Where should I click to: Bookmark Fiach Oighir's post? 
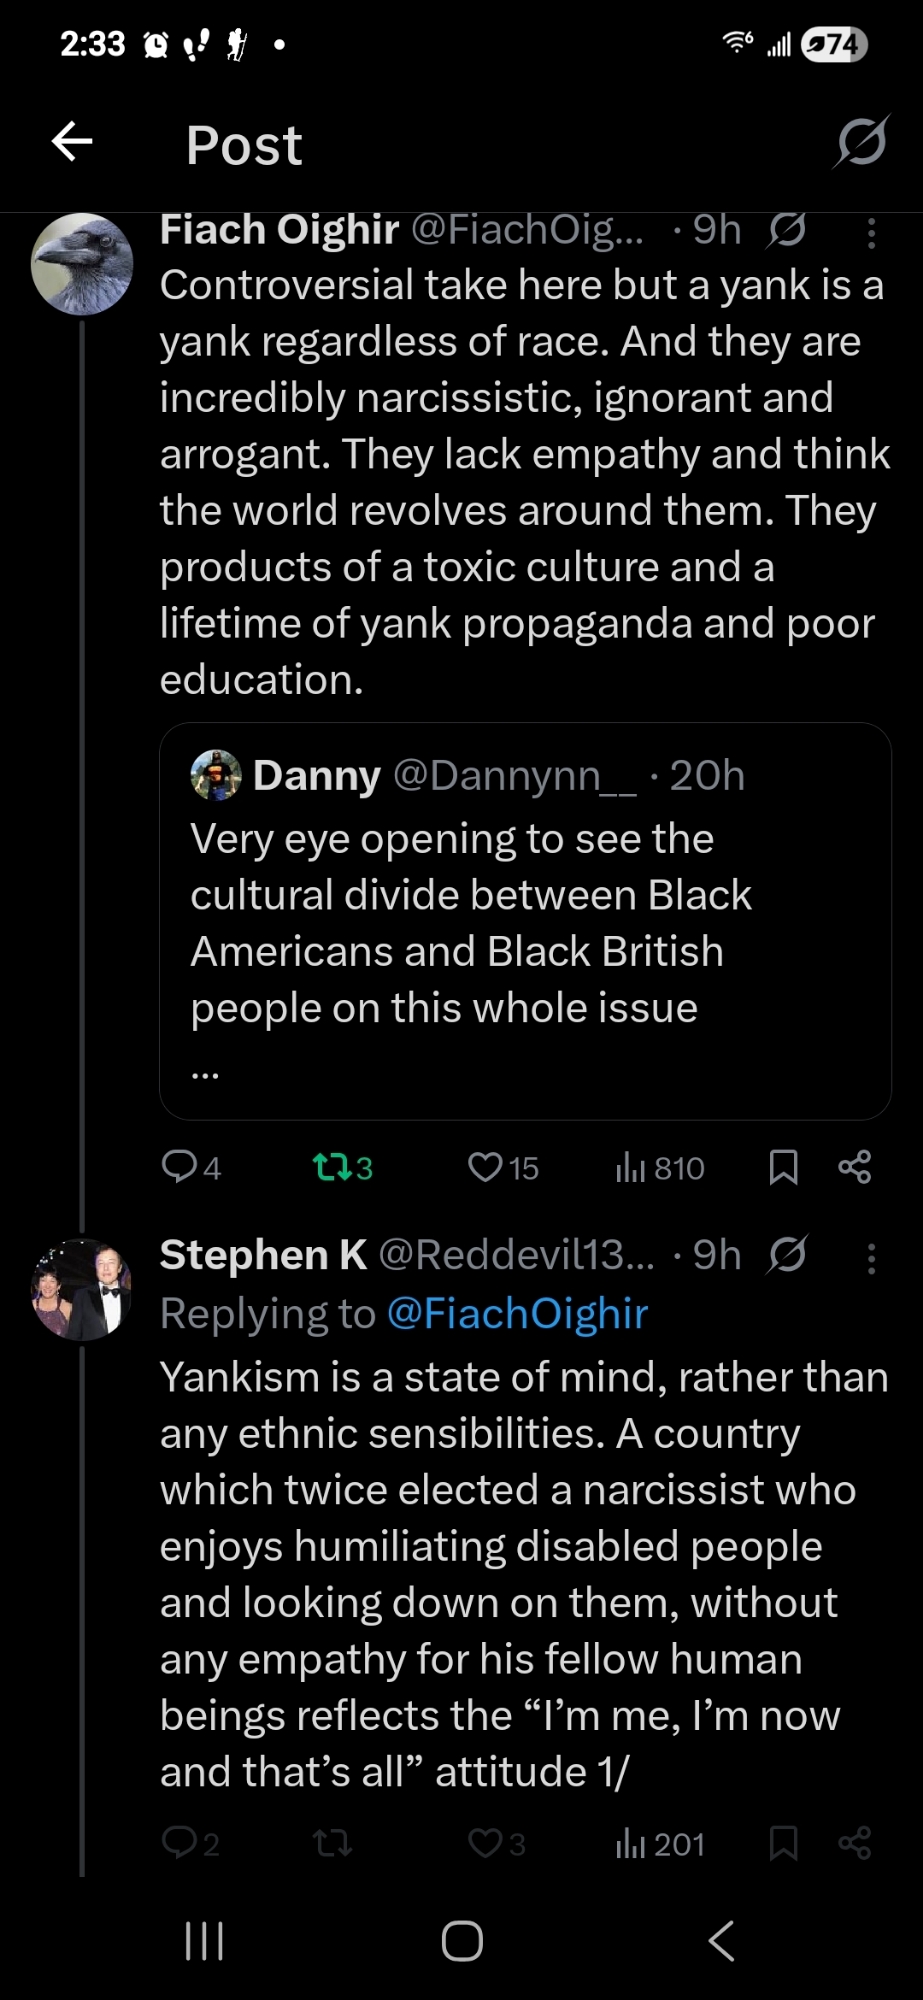783,1166
